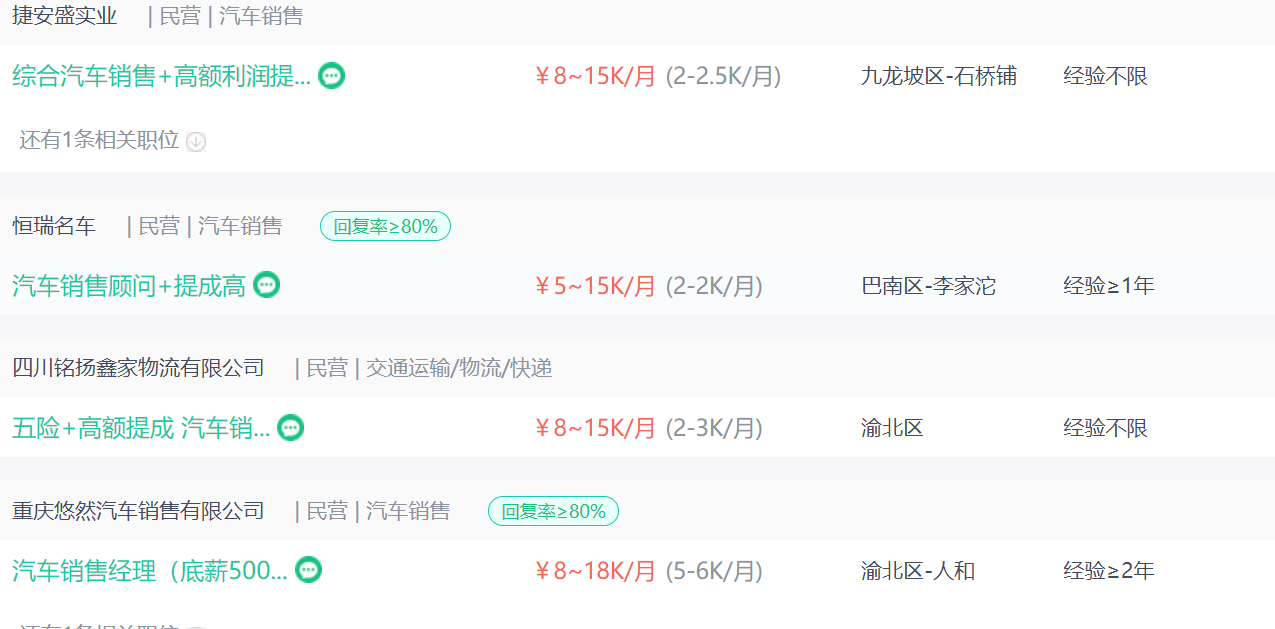1275x629 pixels.
Task: Open chat icon beside 综合汽车销售 job
Action: [x=332, y=75]
